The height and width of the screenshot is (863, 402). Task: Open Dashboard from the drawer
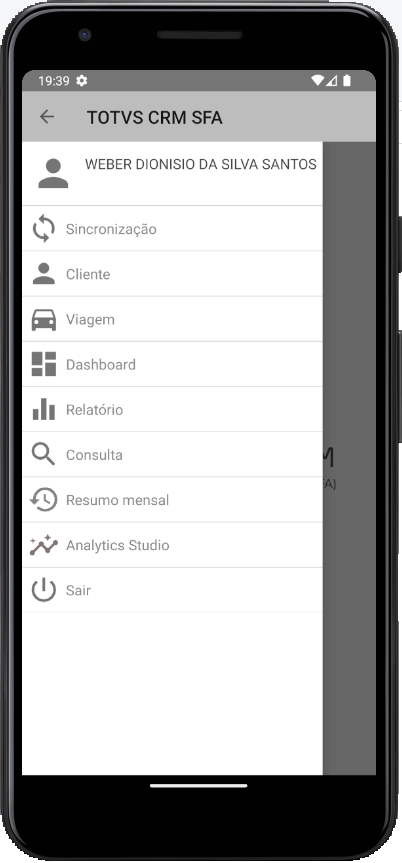(x=172, y=364)
